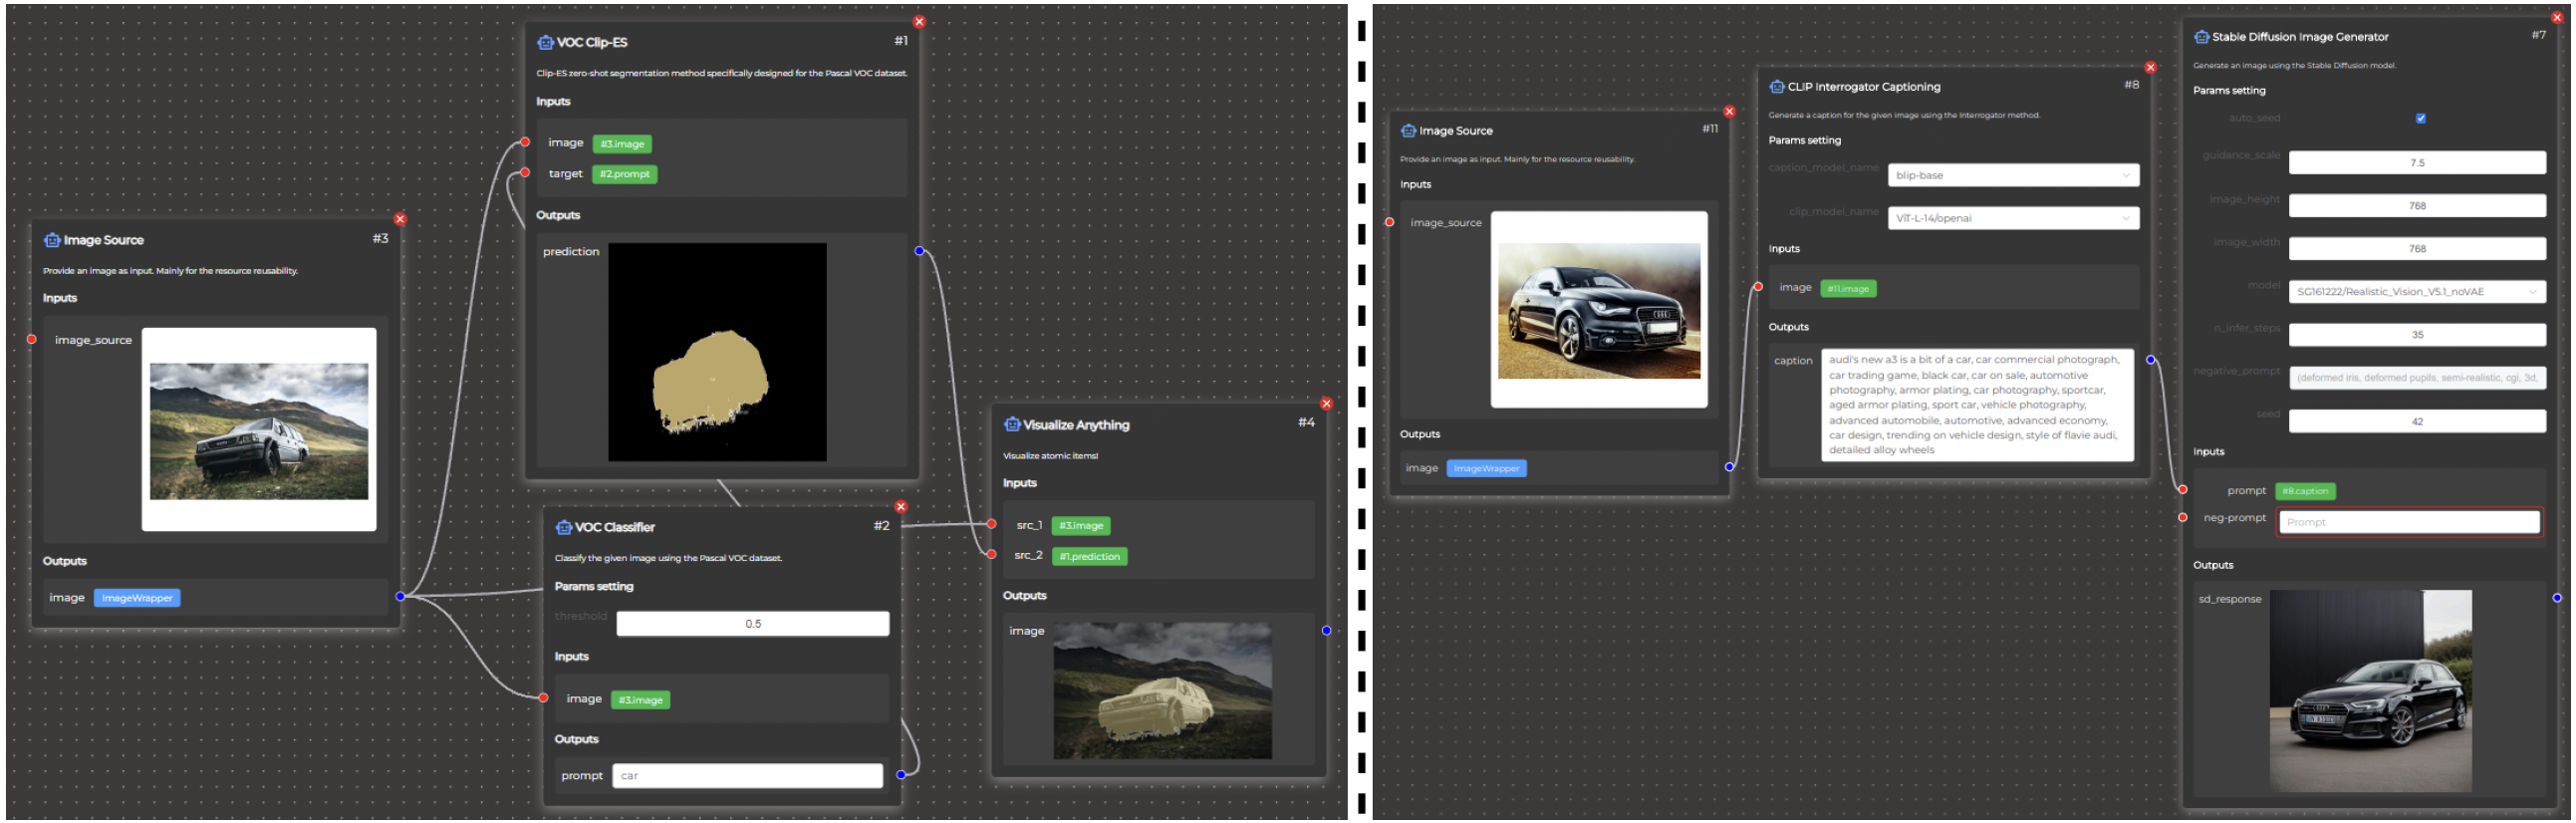The width and height of the screenshot is (2576, 823).
Task: Click the sd_response generated car image
Action: coord(2370,690)
